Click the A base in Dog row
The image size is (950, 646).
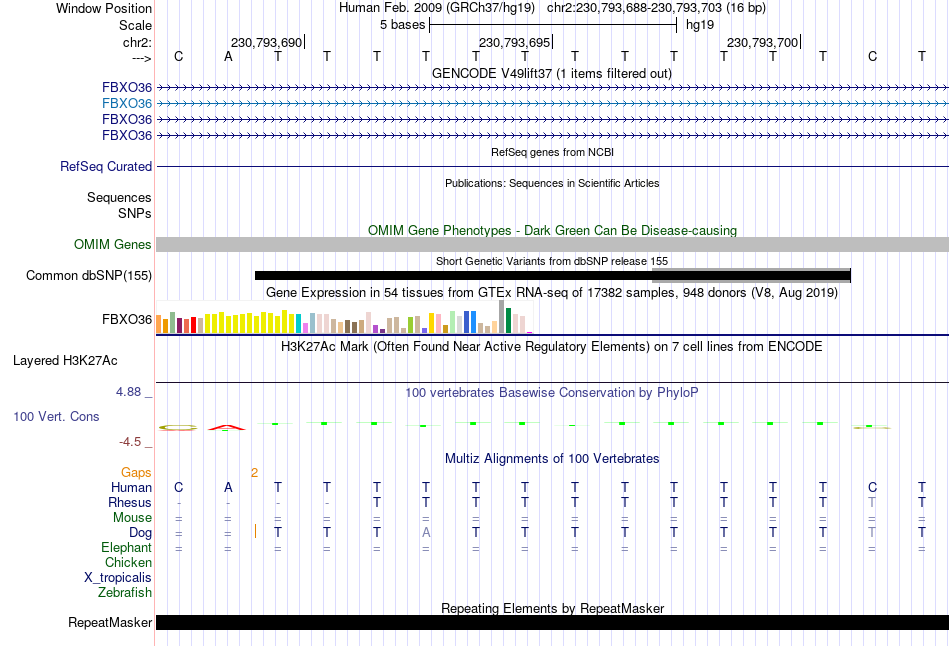tap(426, 532)
